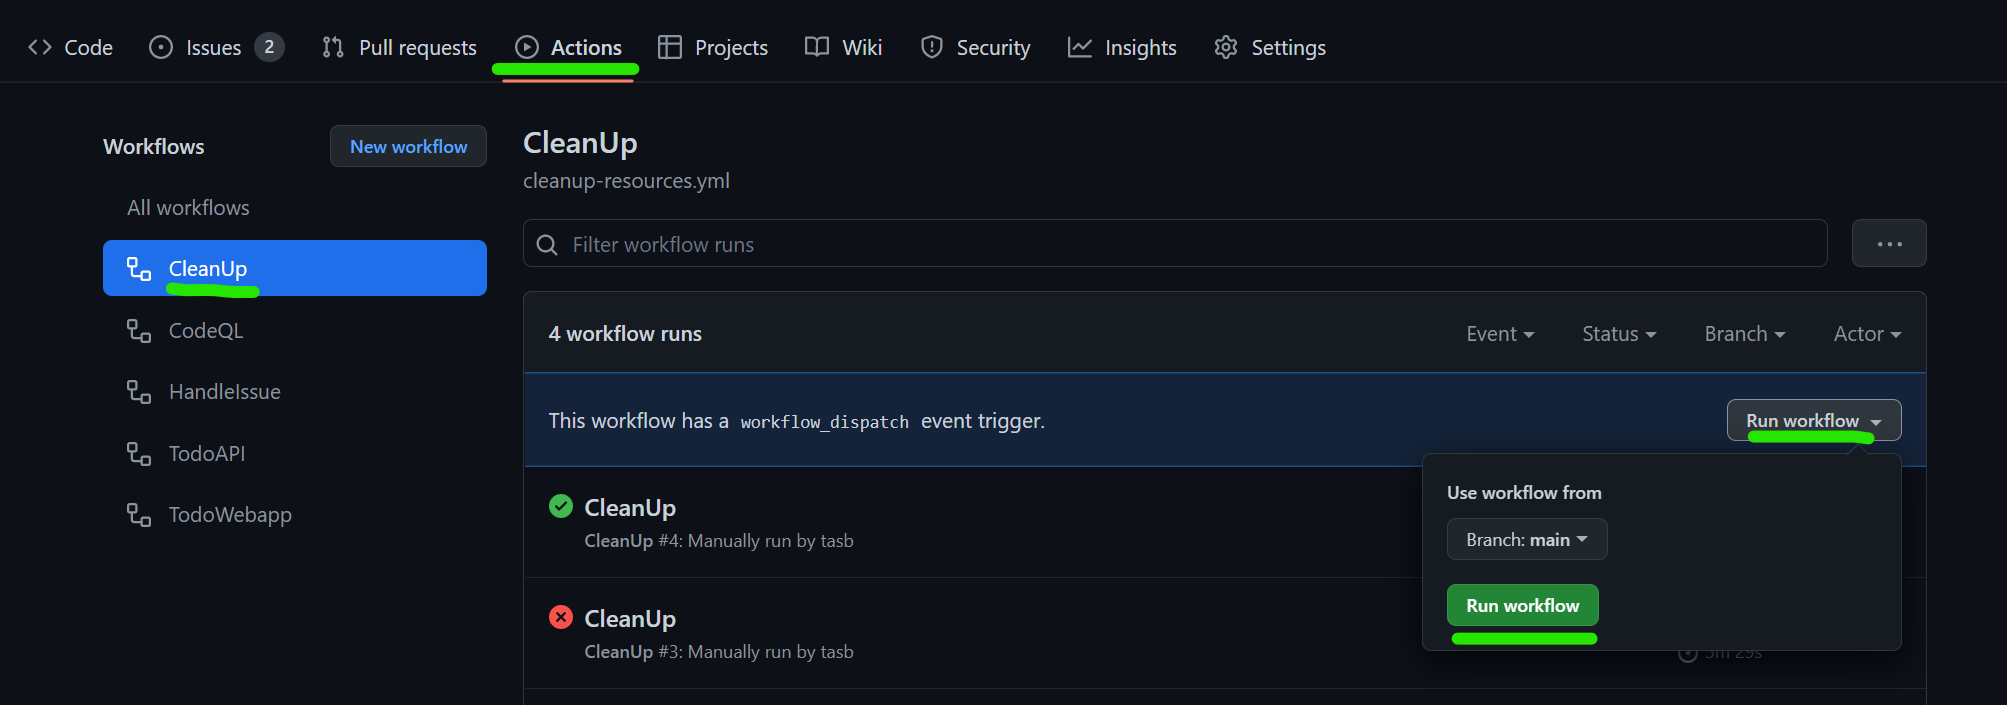Open the Issues tab
The height and width of the screenshot is (705, 2007).
pos(216,47)
